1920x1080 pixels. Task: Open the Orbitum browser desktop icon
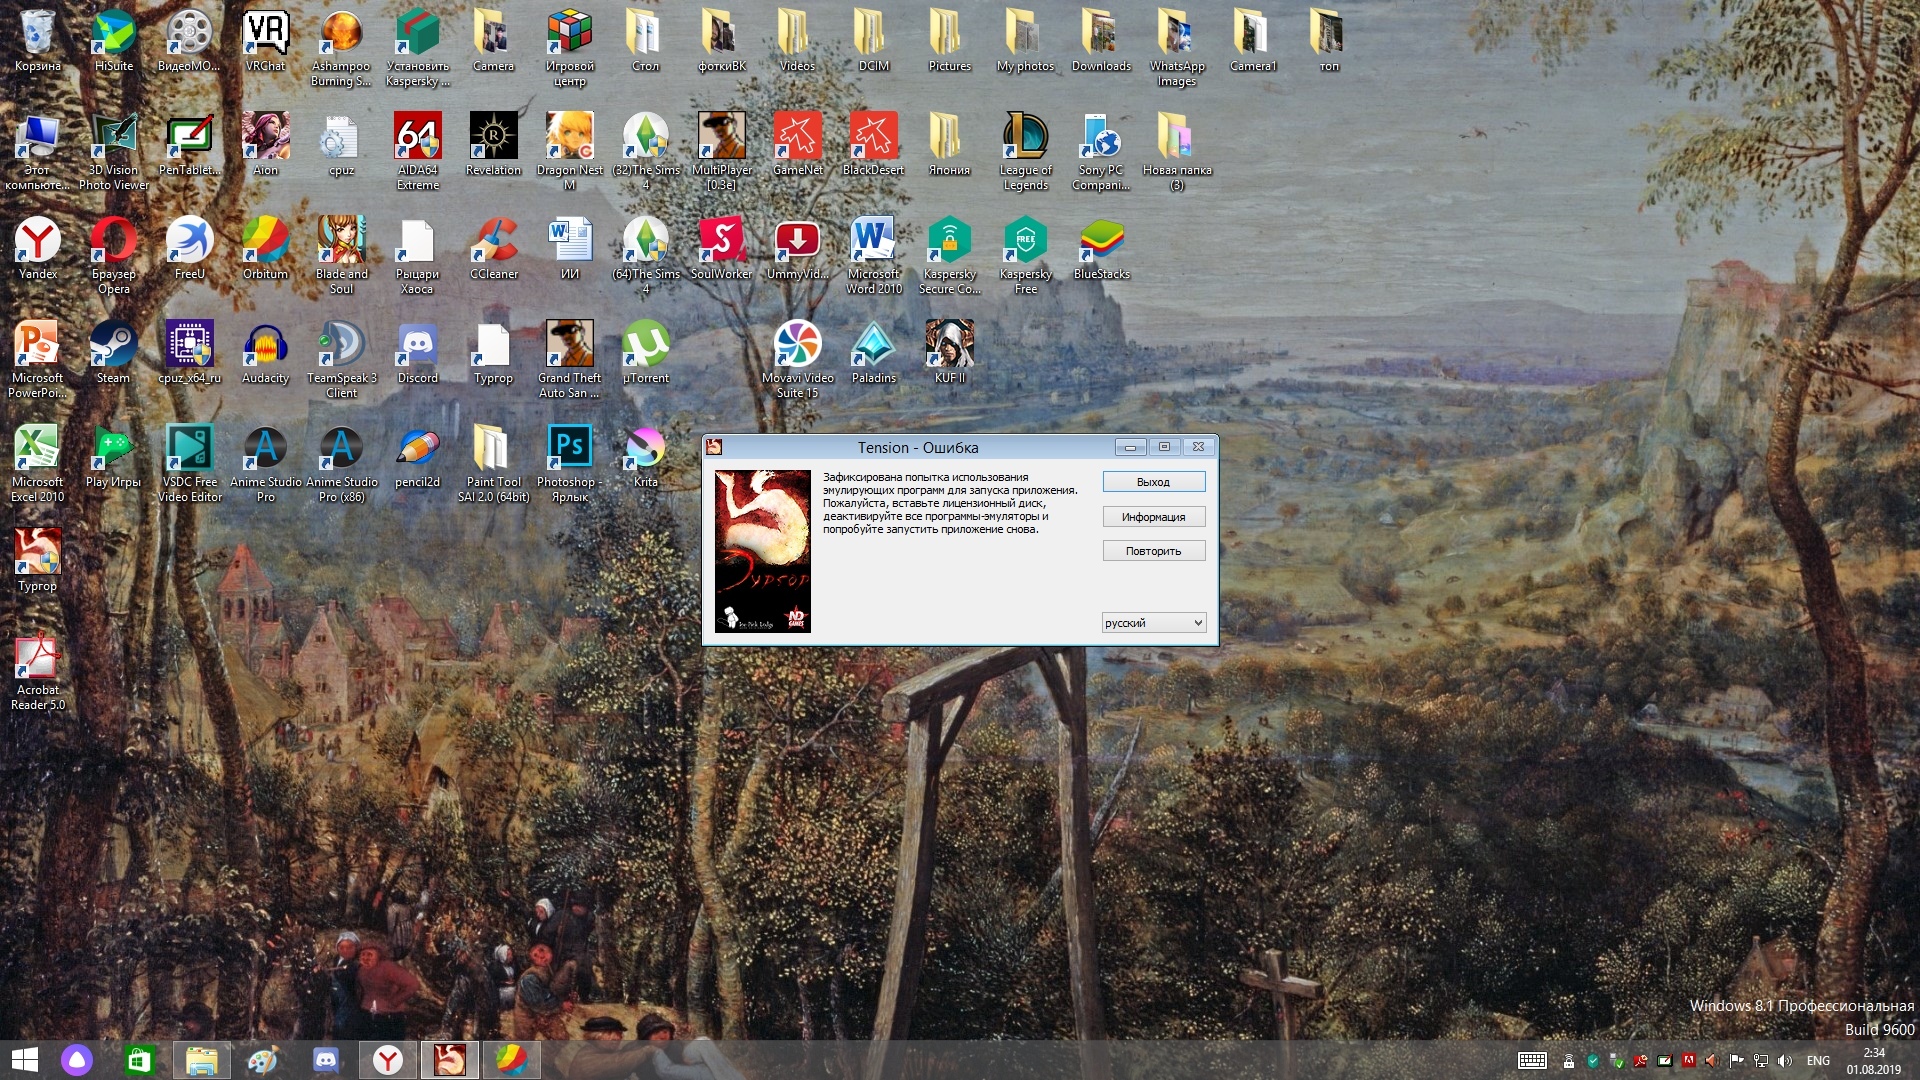point(265,249)
